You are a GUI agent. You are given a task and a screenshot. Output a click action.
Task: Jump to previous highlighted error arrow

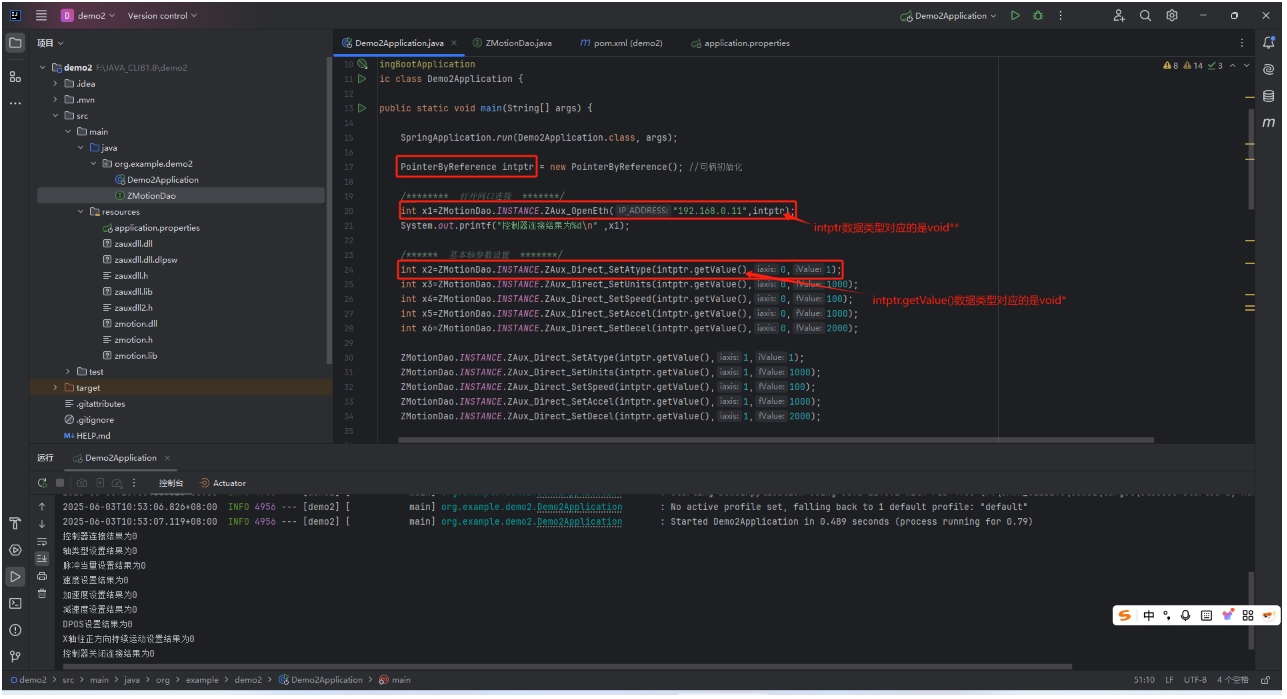click(x=1232, y=65)
